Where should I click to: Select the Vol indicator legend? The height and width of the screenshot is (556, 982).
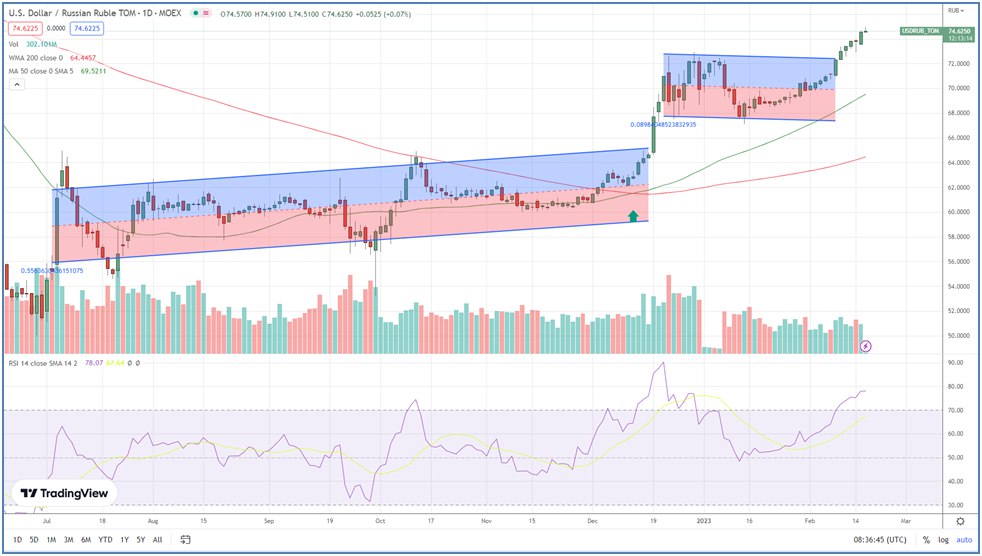(13, 44)
